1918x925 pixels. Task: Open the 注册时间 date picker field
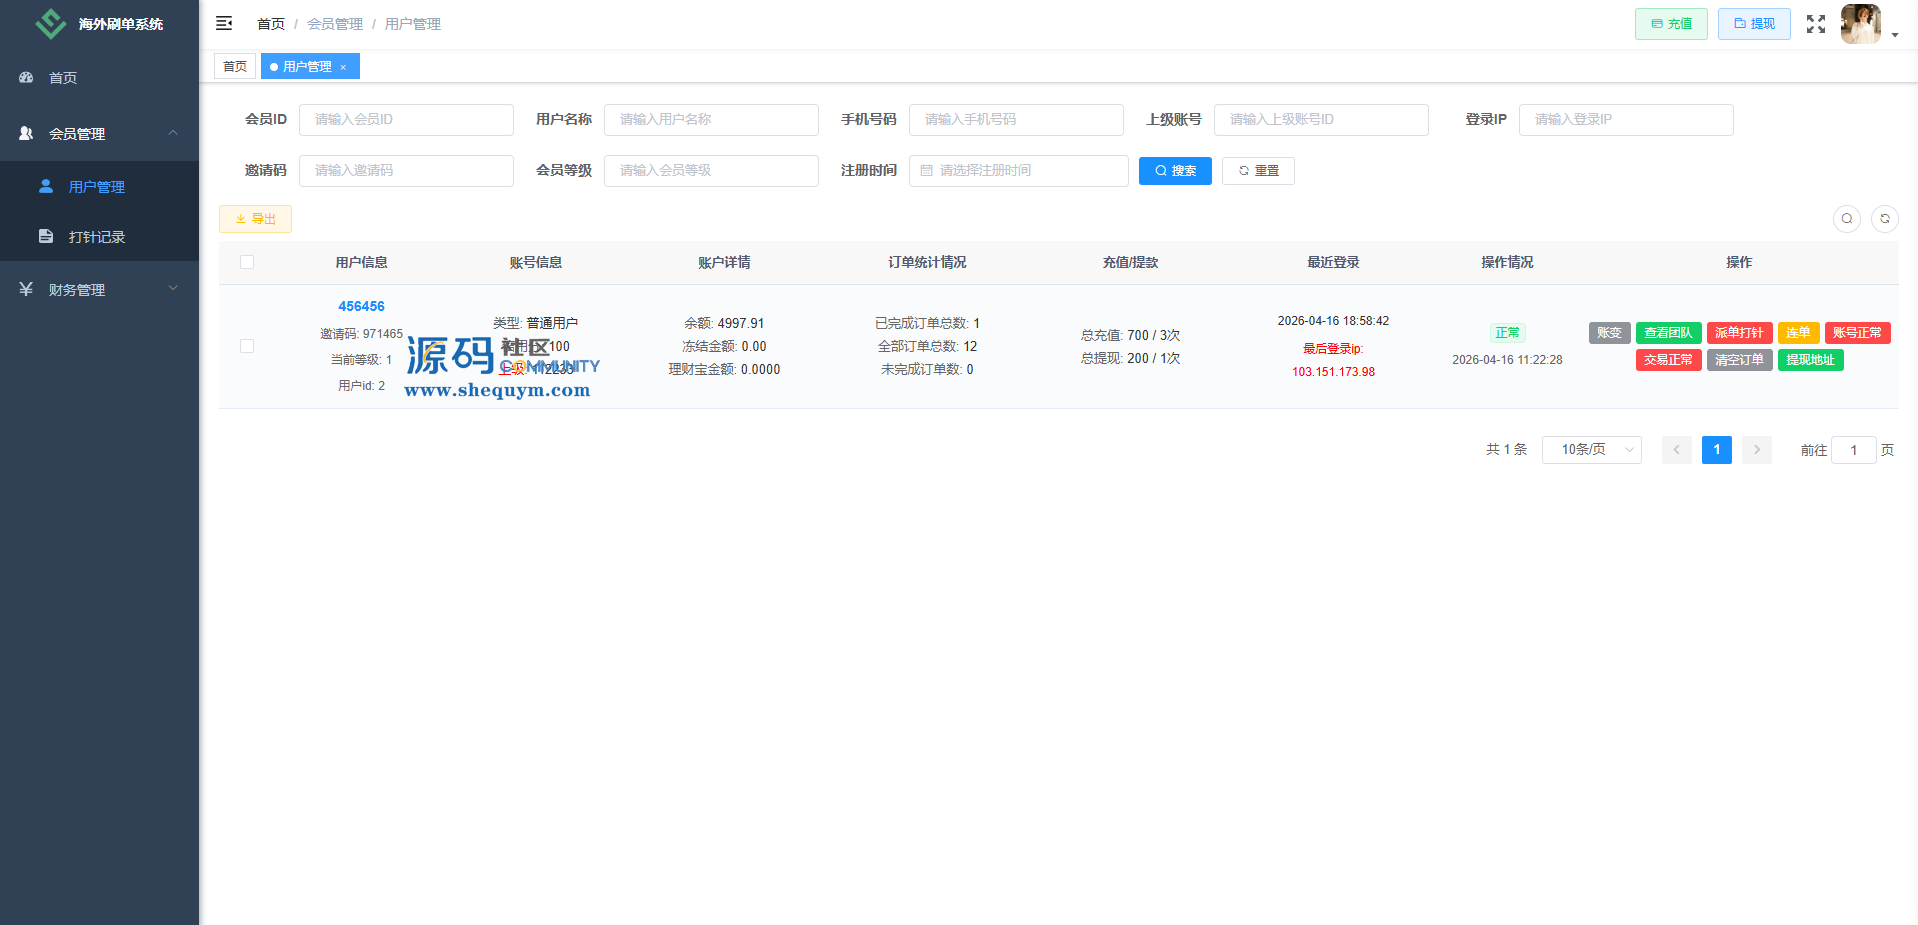tap(1018, 171)
